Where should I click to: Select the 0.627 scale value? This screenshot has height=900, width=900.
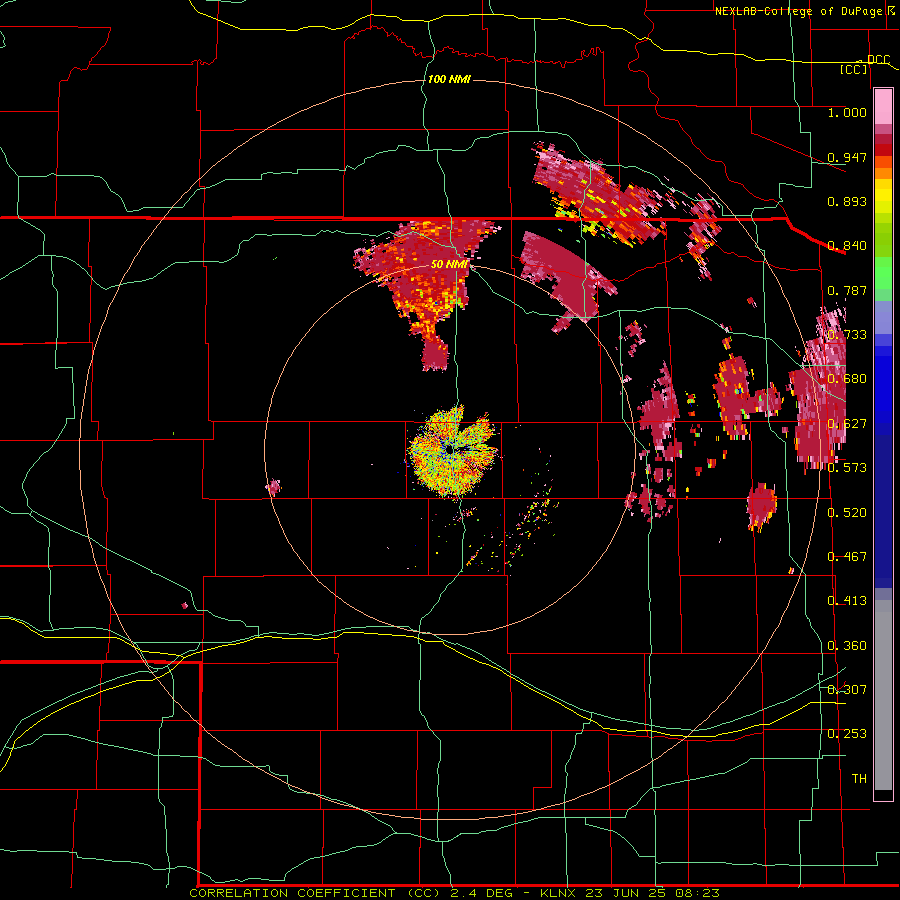pyautogui.click(x=847, y=424)
